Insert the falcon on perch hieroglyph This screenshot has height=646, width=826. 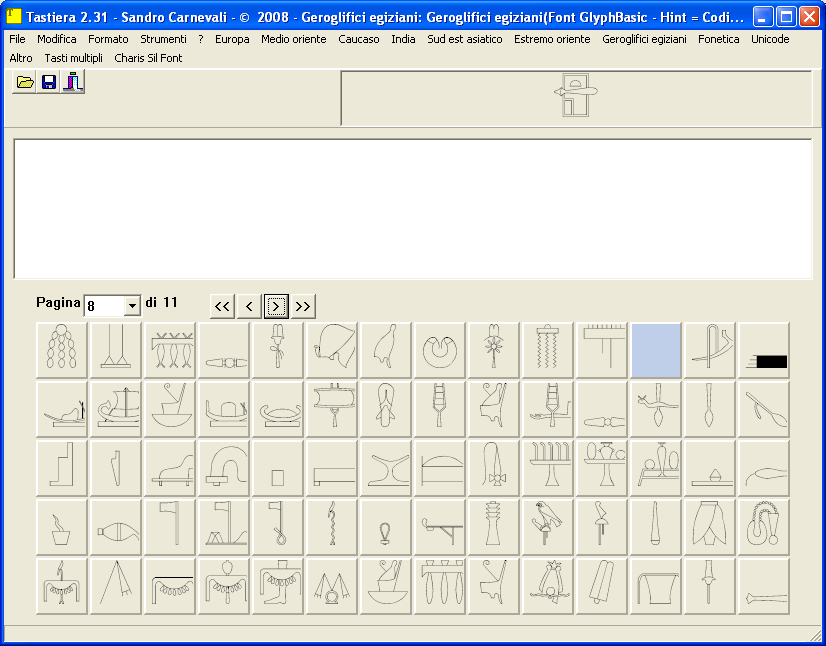pos(548,527)
